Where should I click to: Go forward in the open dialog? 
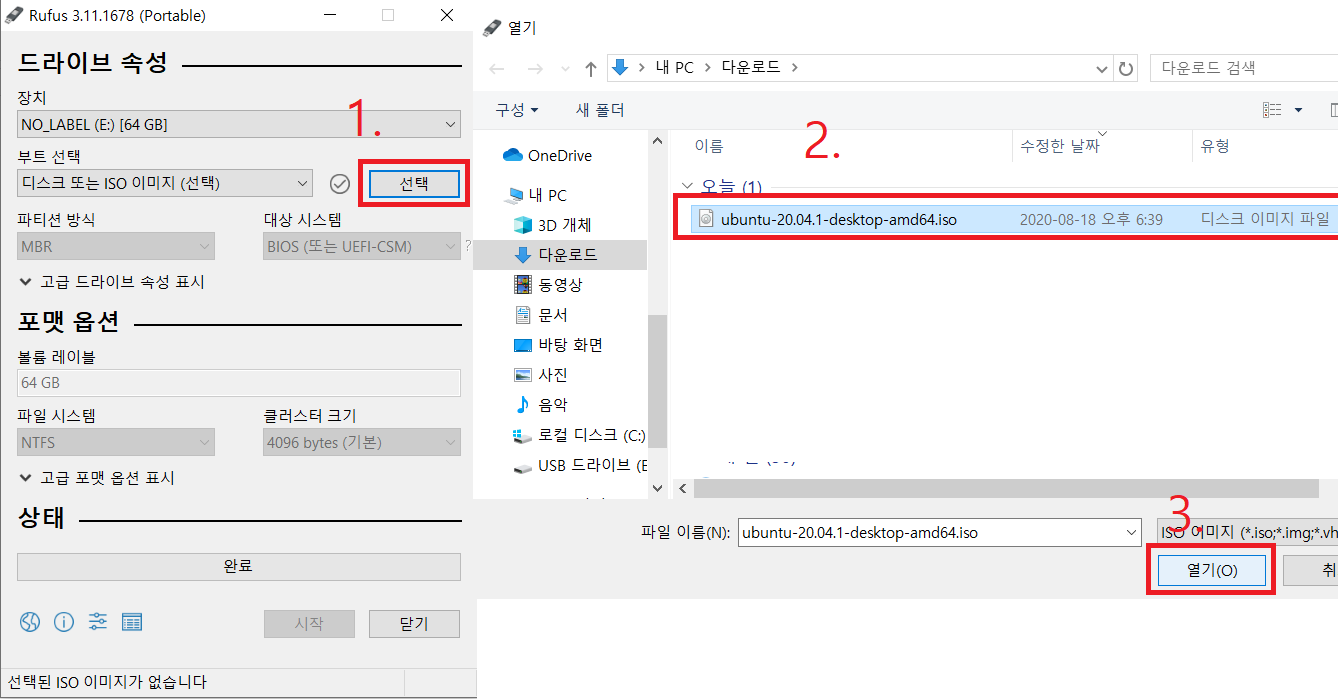(x=536, y=68)
